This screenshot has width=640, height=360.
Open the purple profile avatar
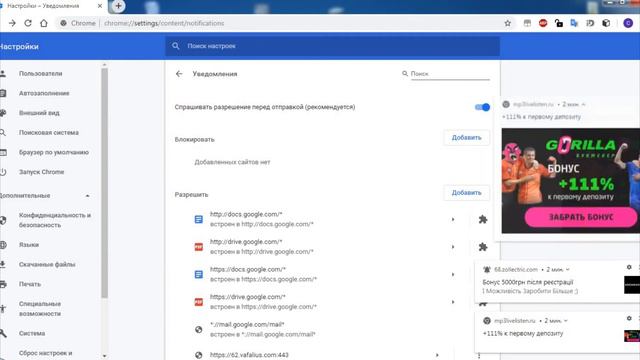[628, 23]
